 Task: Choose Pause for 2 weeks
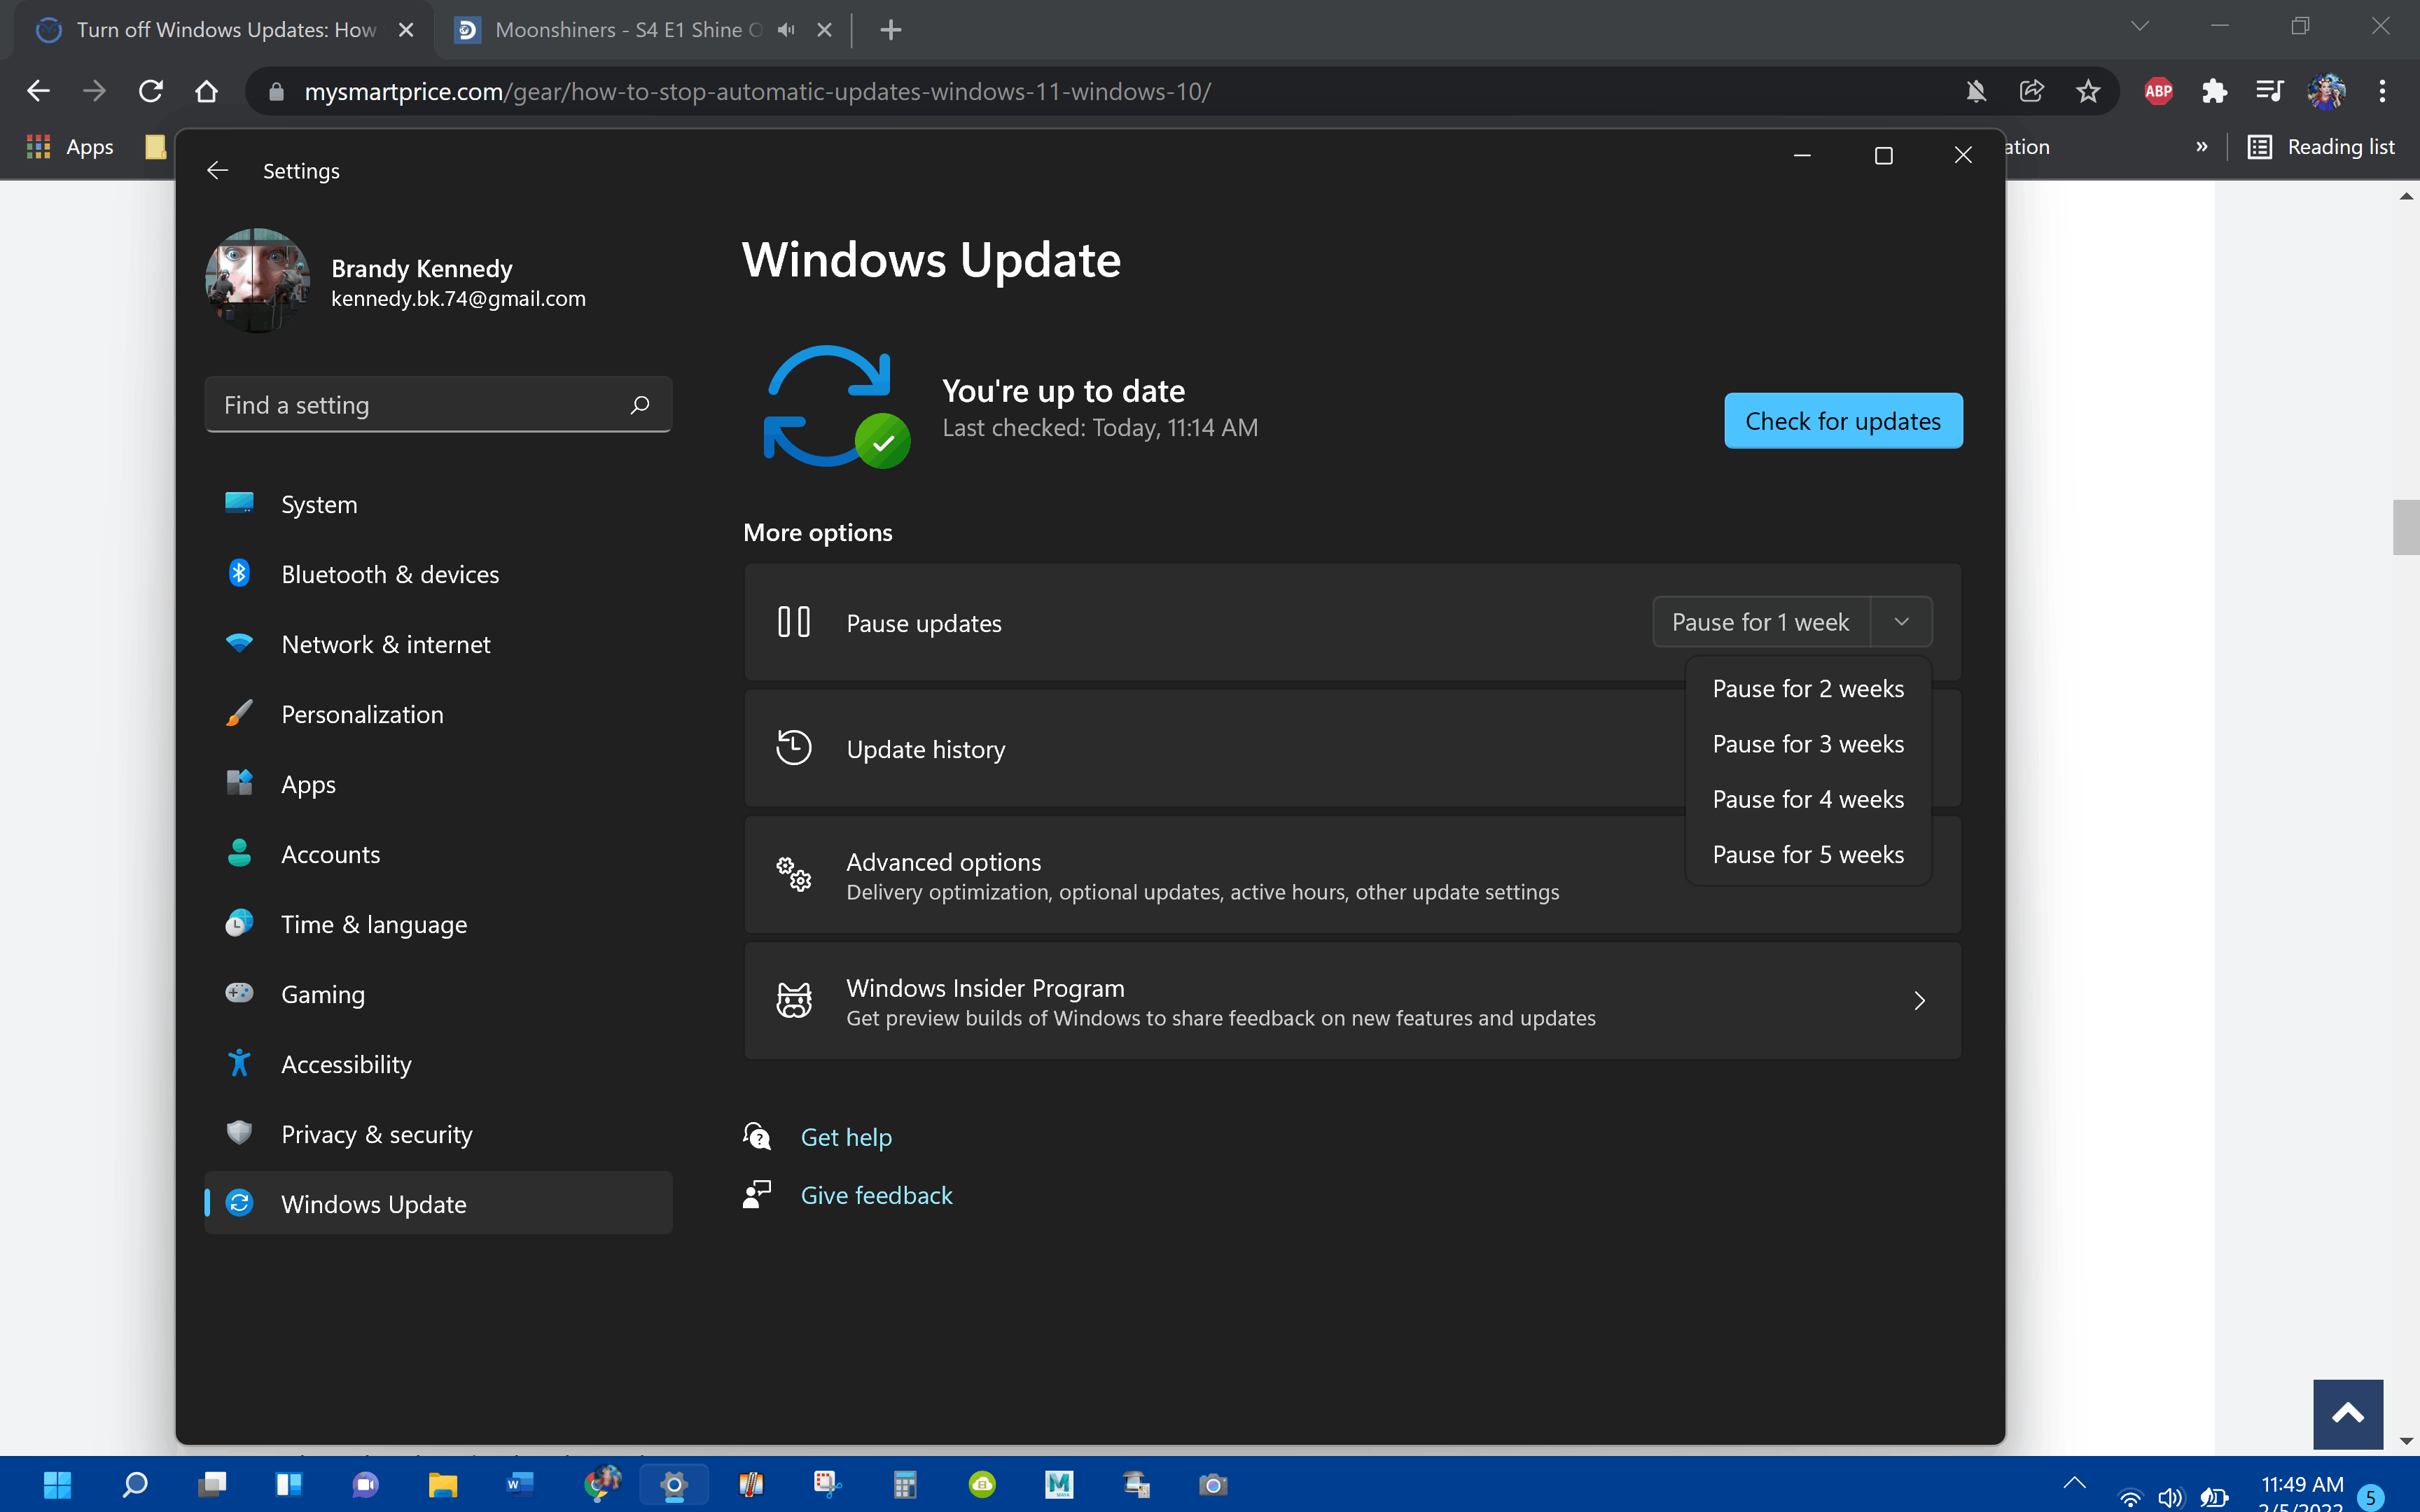click(1808, 689)
